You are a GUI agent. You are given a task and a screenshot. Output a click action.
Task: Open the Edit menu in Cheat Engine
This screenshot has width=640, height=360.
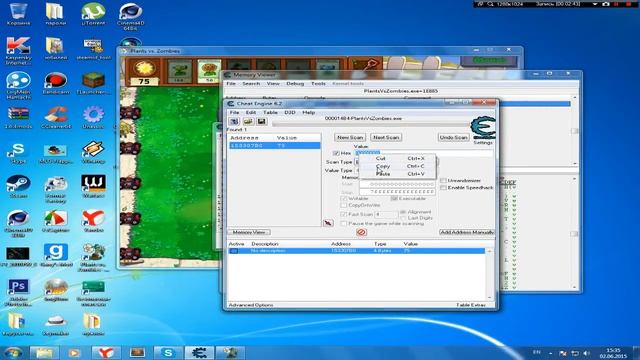[x=251, y=112]
